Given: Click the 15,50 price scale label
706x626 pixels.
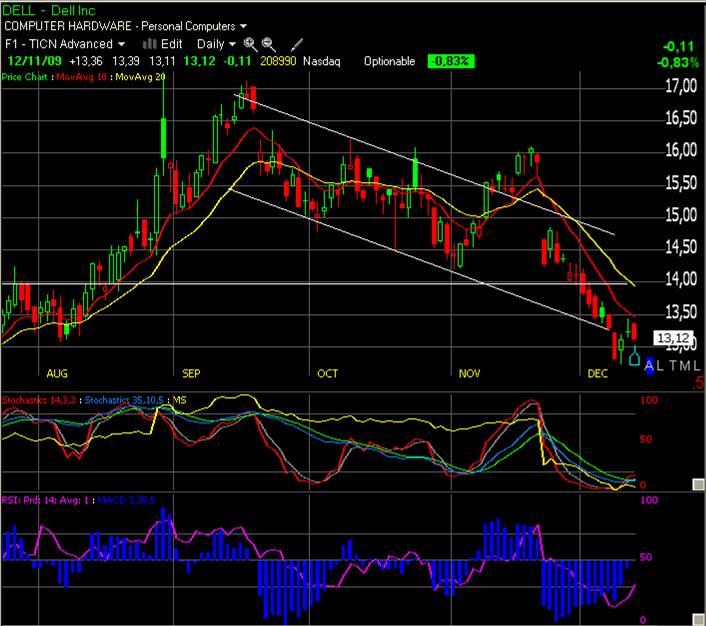Looking at the screenshot, I should pyautogui.click(x=681, y=182).
